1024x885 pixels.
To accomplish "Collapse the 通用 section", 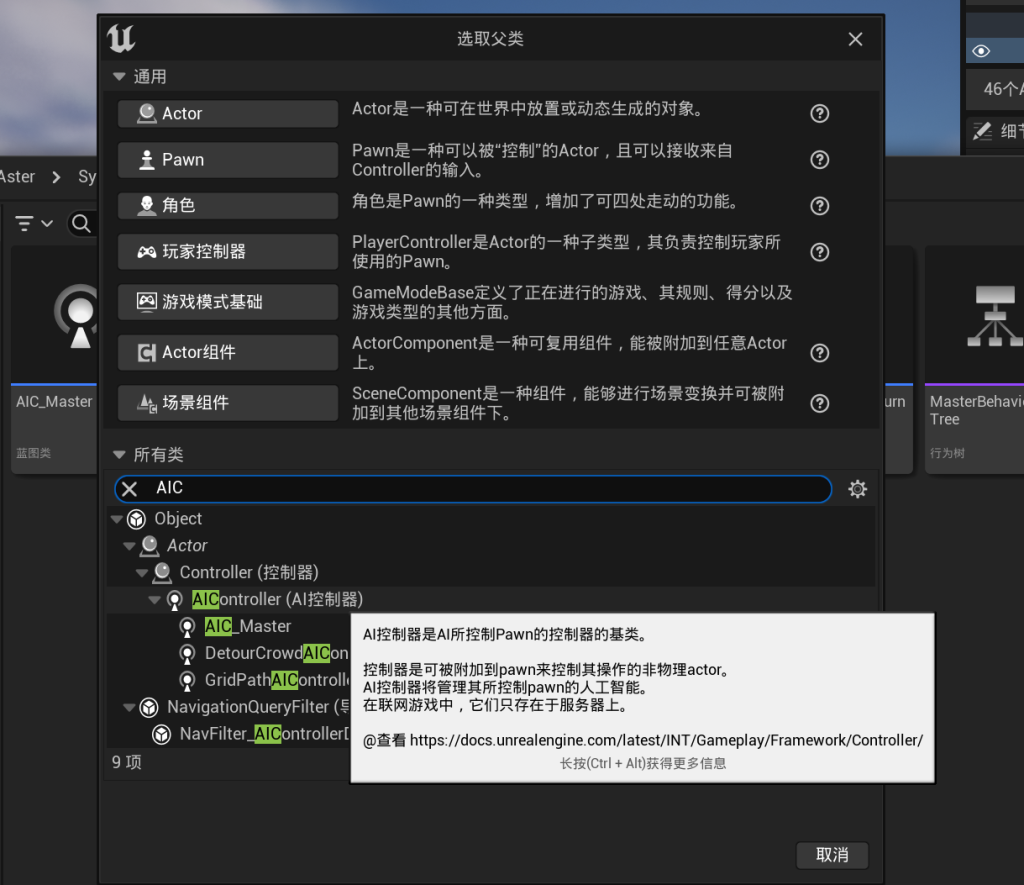I will tap(120, 77).
